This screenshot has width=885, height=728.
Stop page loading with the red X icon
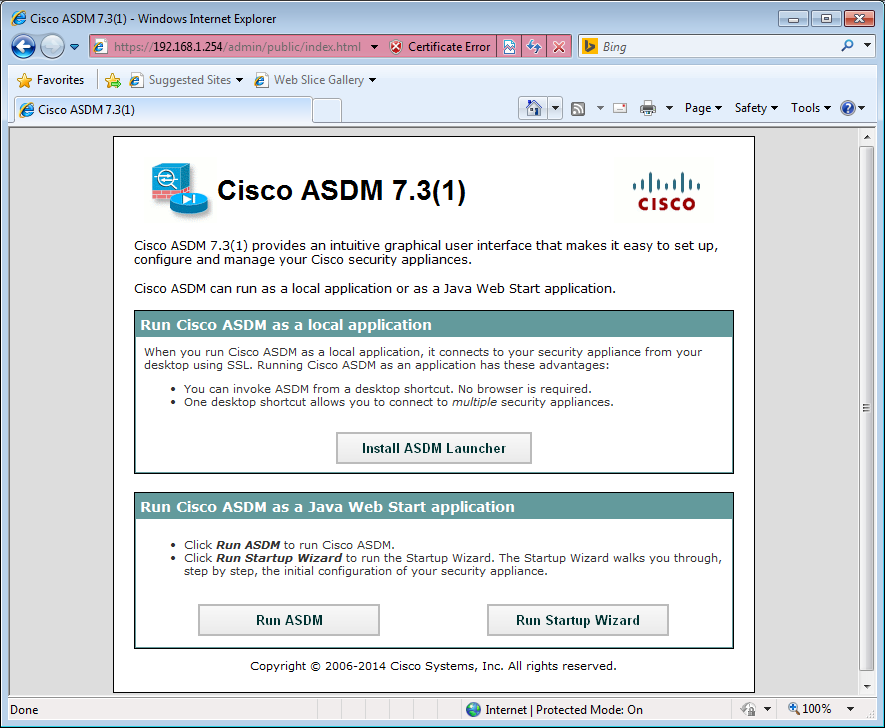click(559, 47)
